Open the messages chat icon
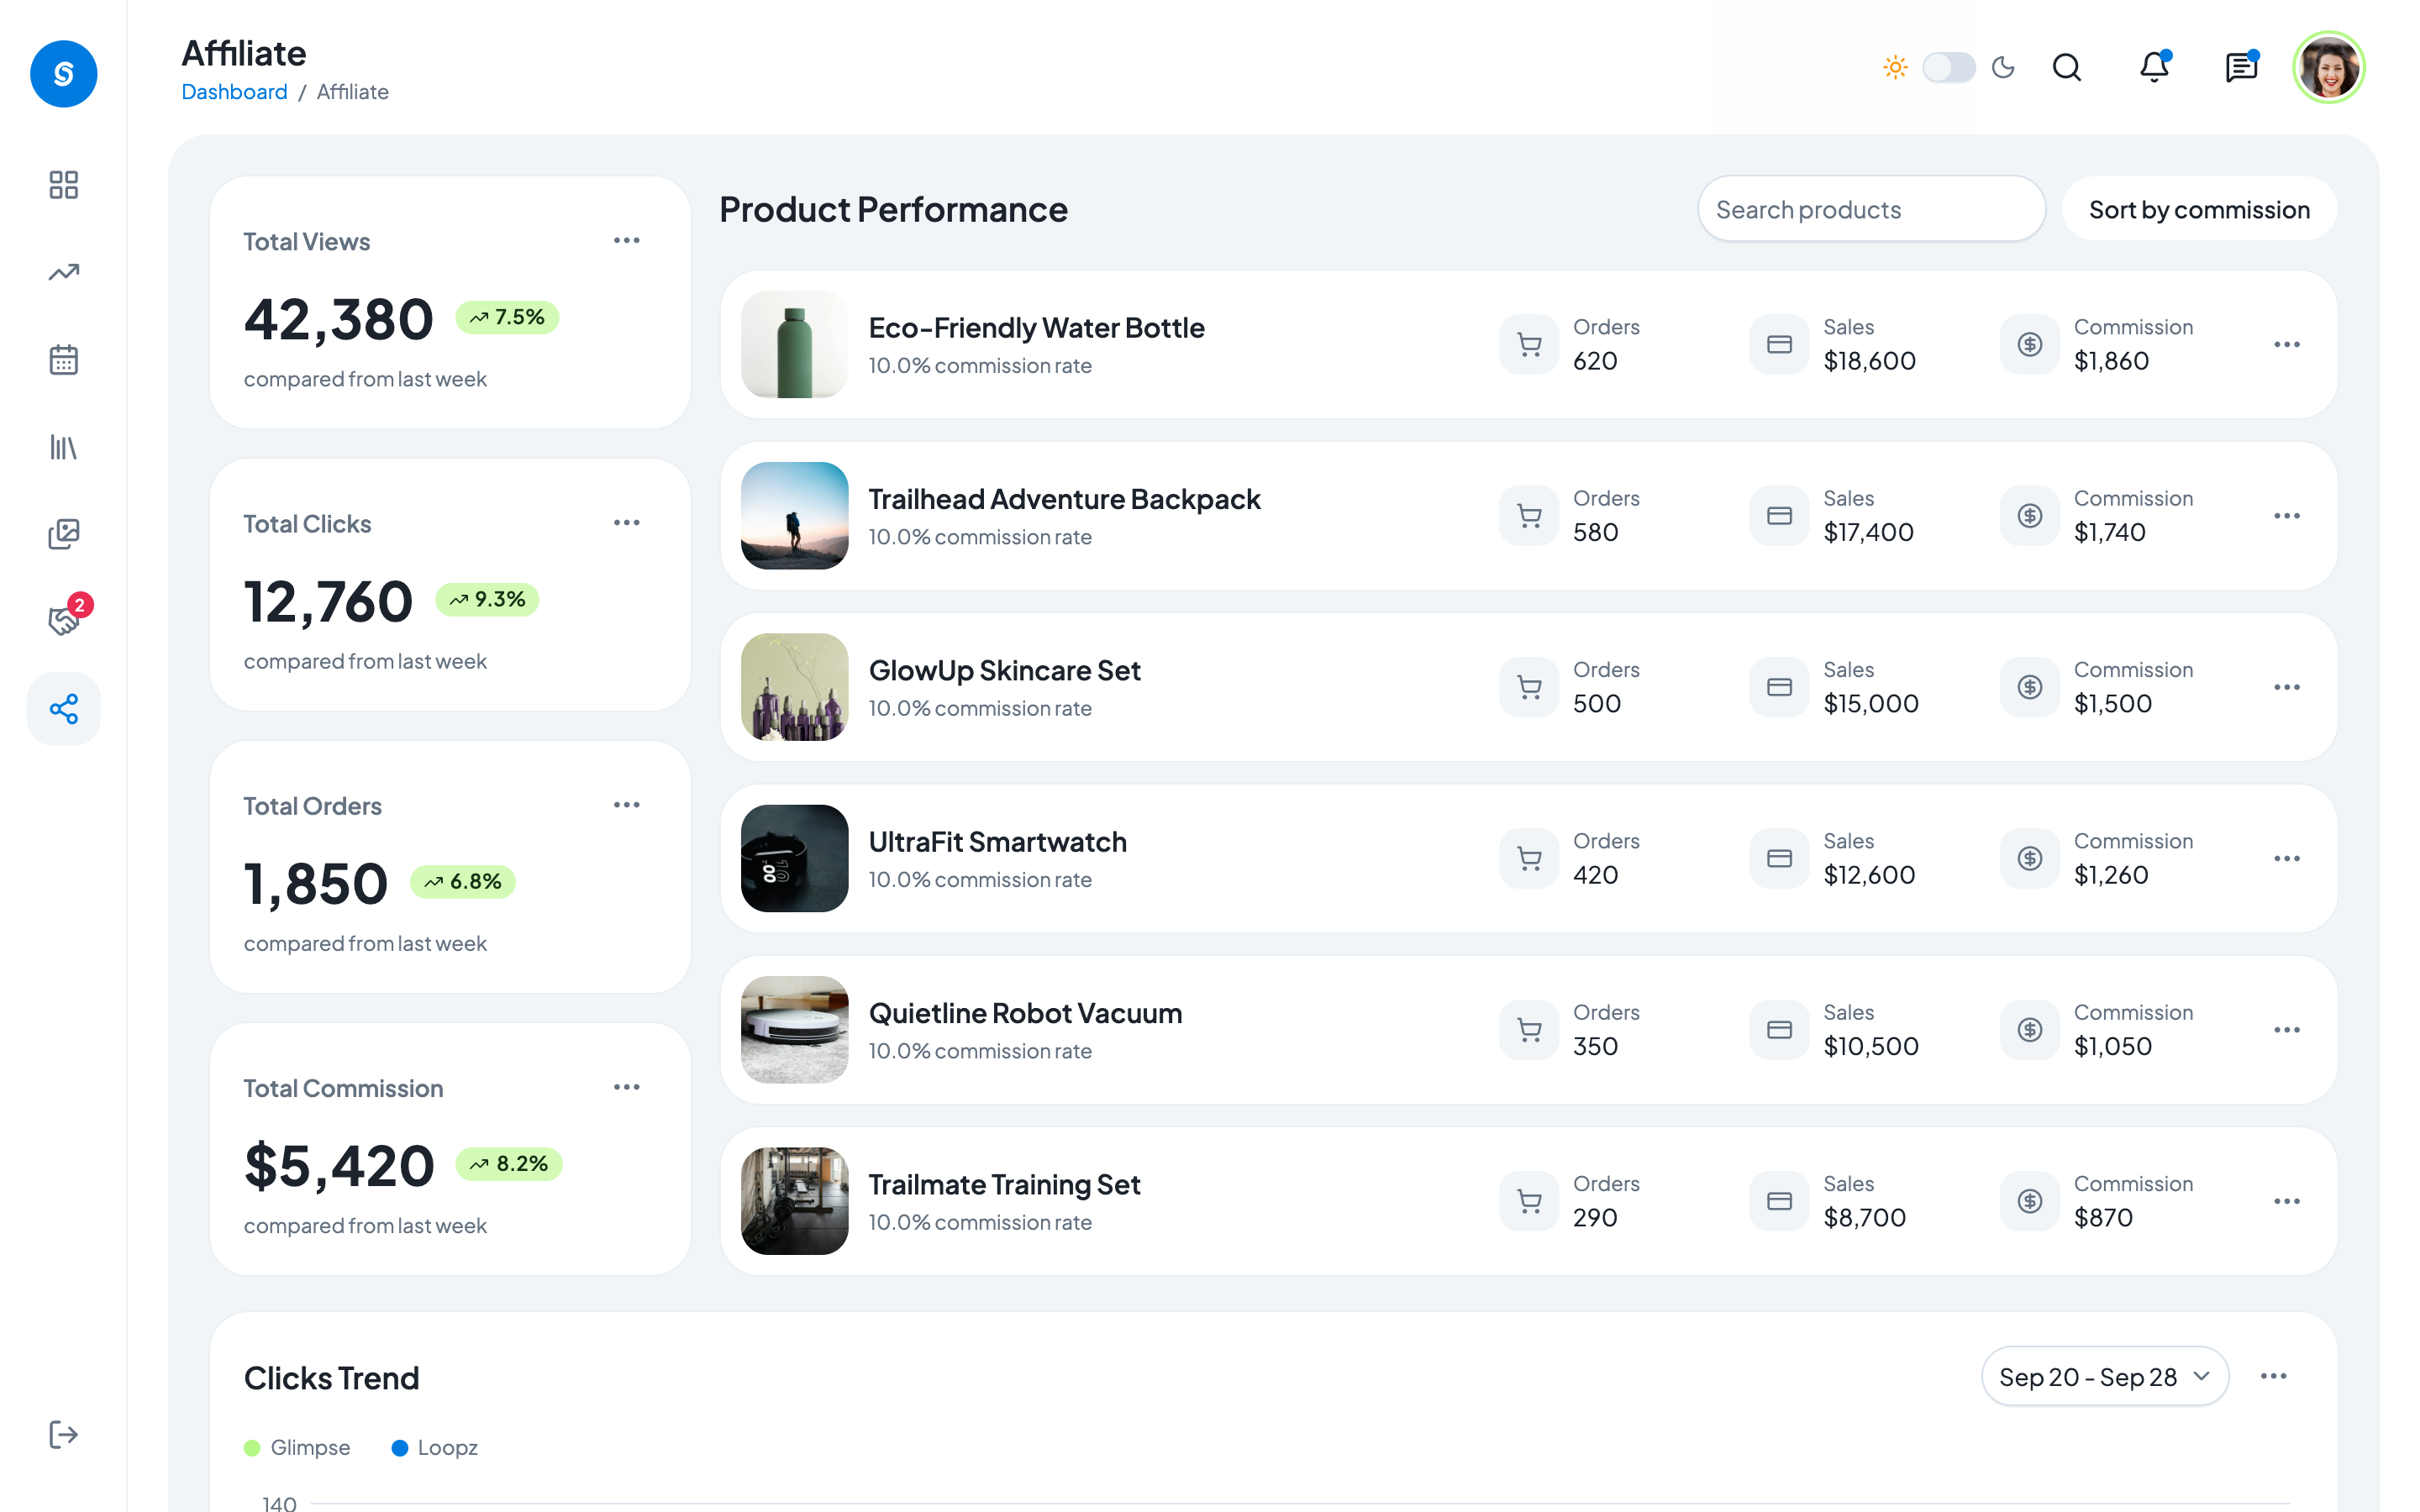 2241,68
